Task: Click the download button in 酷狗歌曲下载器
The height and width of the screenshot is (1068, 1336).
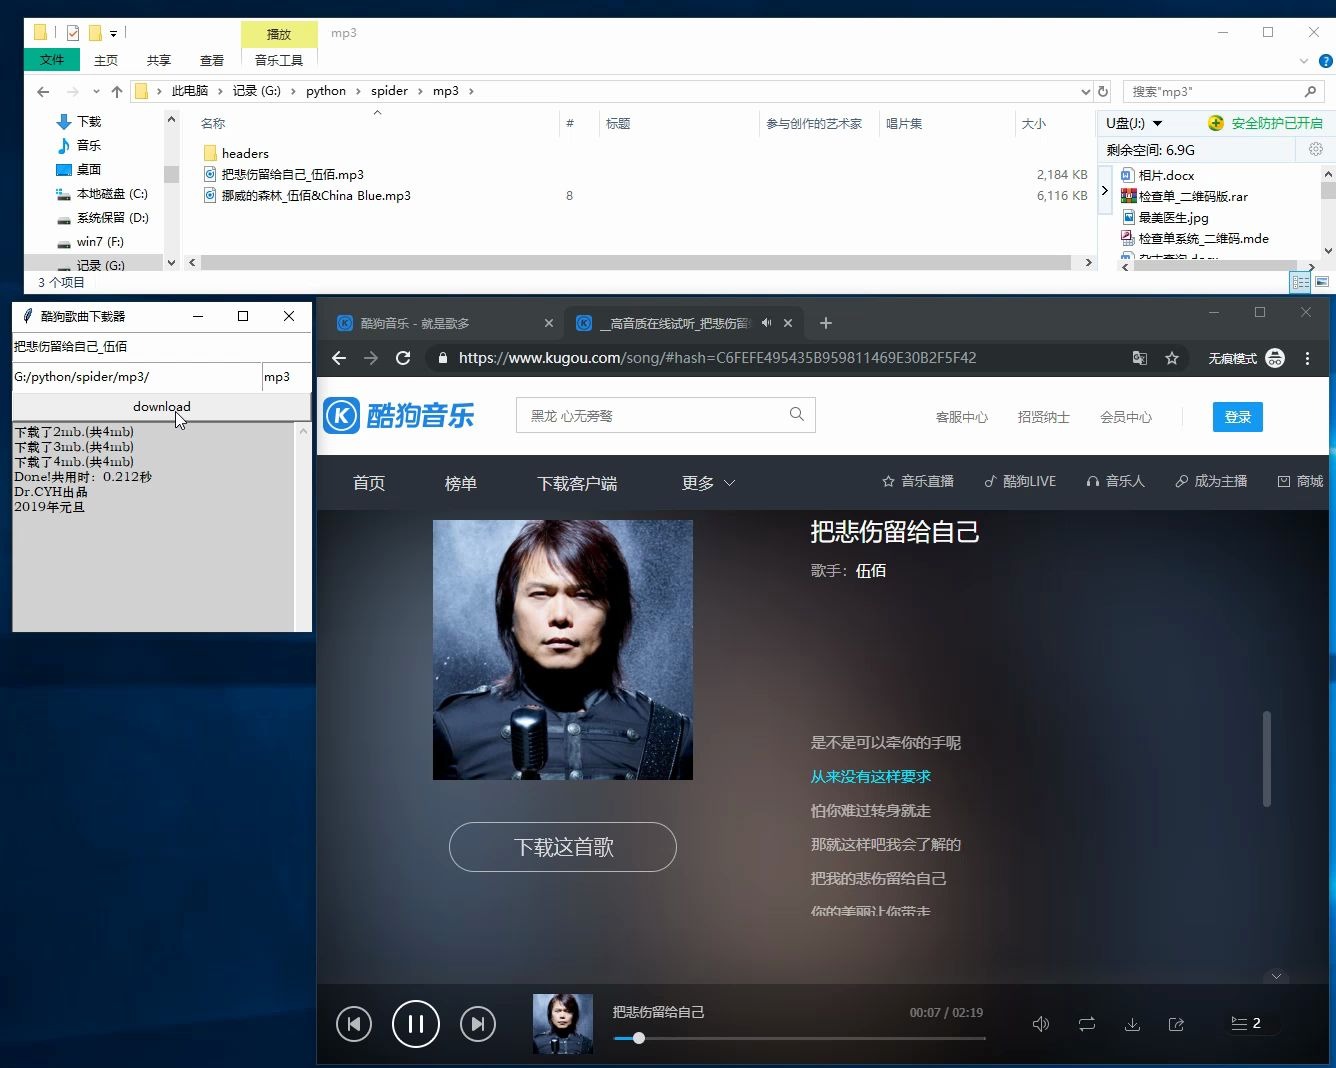Action: 162,406
